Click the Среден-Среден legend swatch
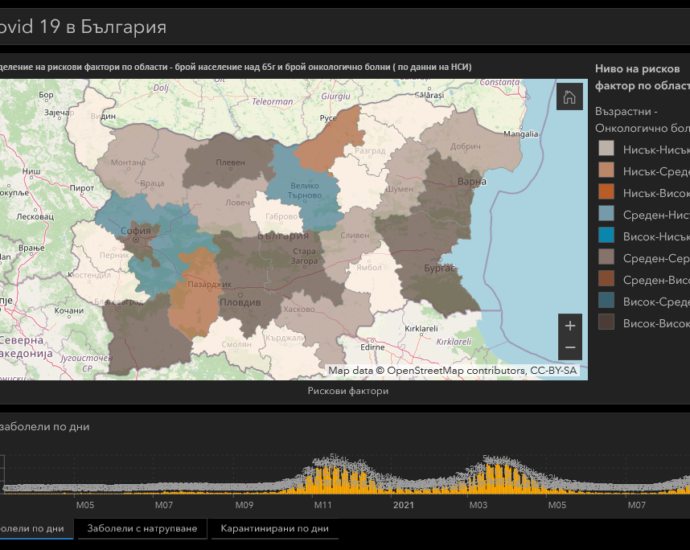 [606, 257]
